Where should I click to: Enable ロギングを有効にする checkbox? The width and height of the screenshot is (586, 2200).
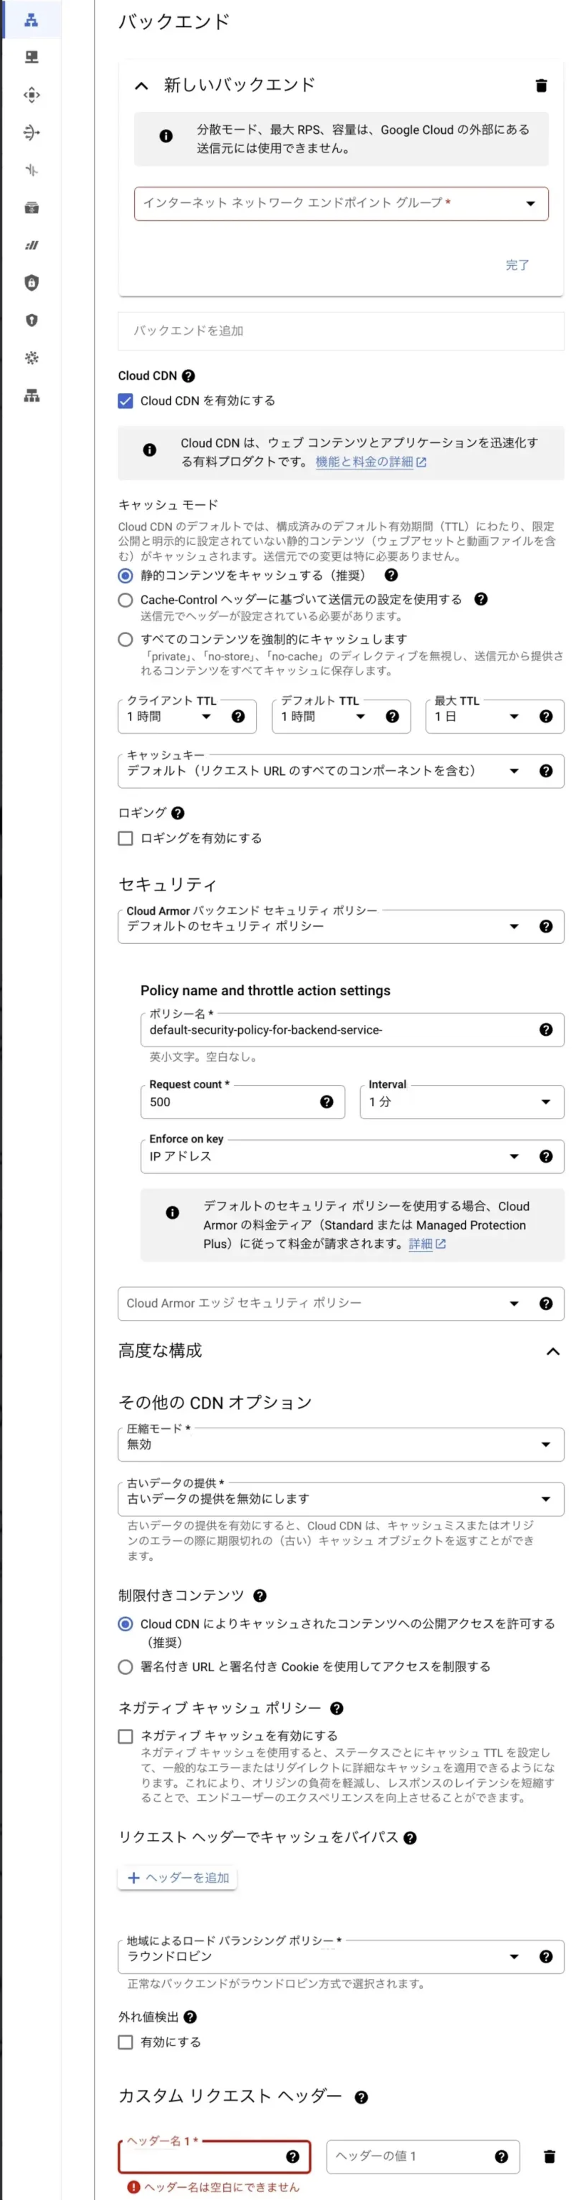(125, 839)
